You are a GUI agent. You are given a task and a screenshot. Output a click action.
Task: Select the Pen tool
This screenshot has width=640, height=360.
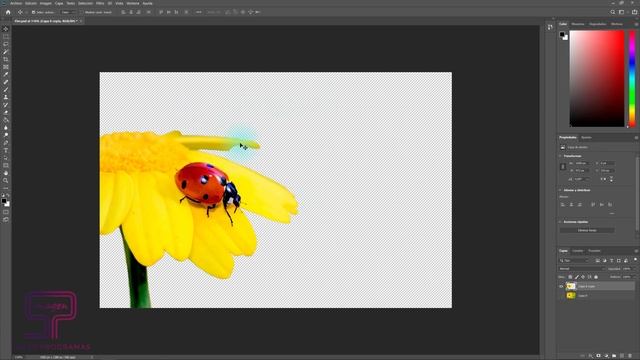tap(6, 143)
